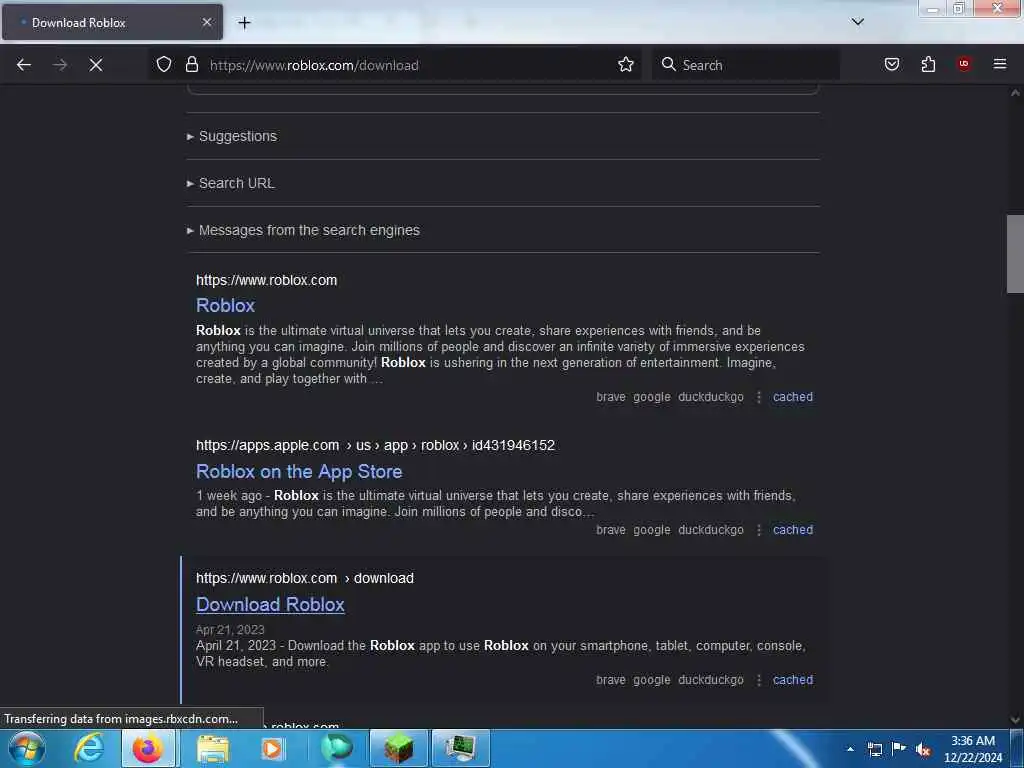The width and height of the screenshot is (1024, 768).
Task: Open a new tab with plus
Action: [244, 23]
